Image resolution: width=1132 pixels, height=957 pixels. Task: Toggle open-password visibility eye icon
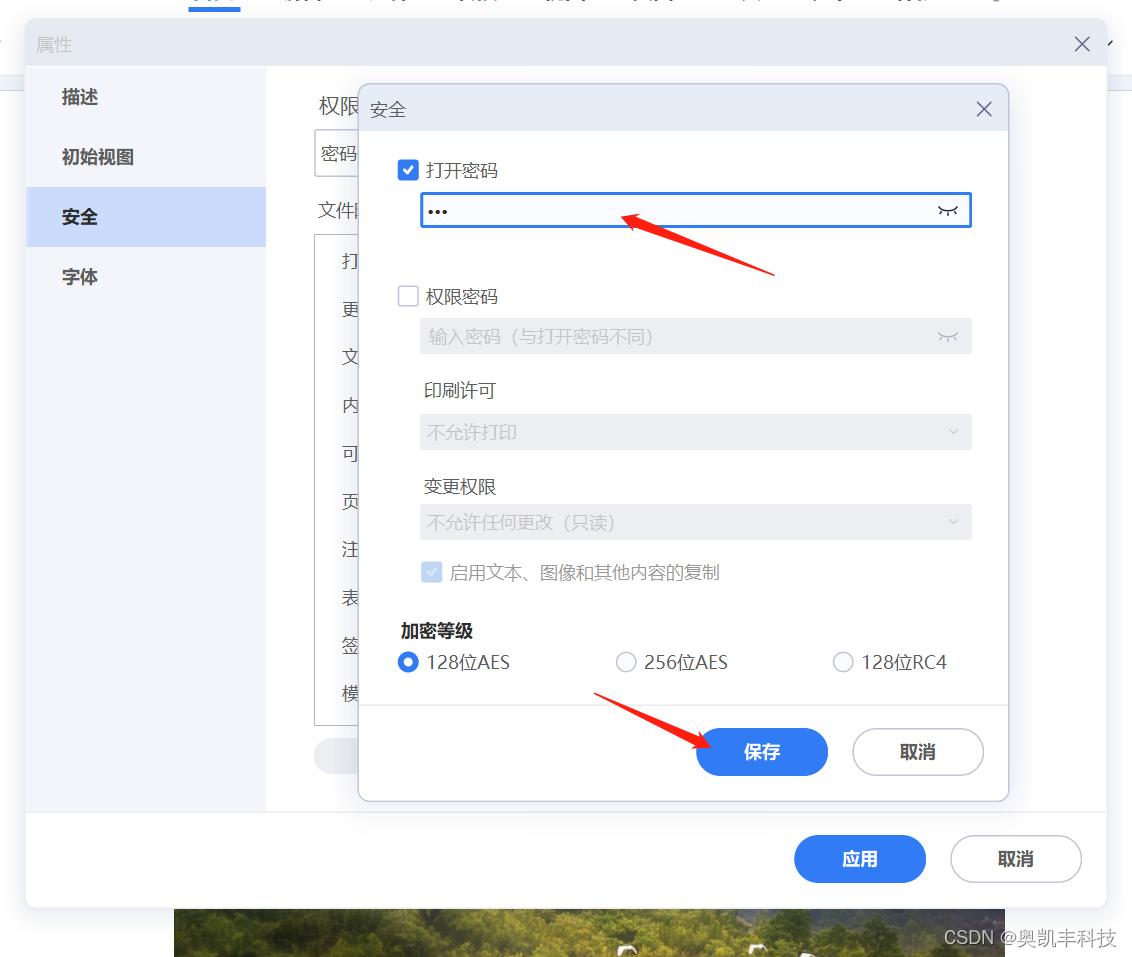947,210
